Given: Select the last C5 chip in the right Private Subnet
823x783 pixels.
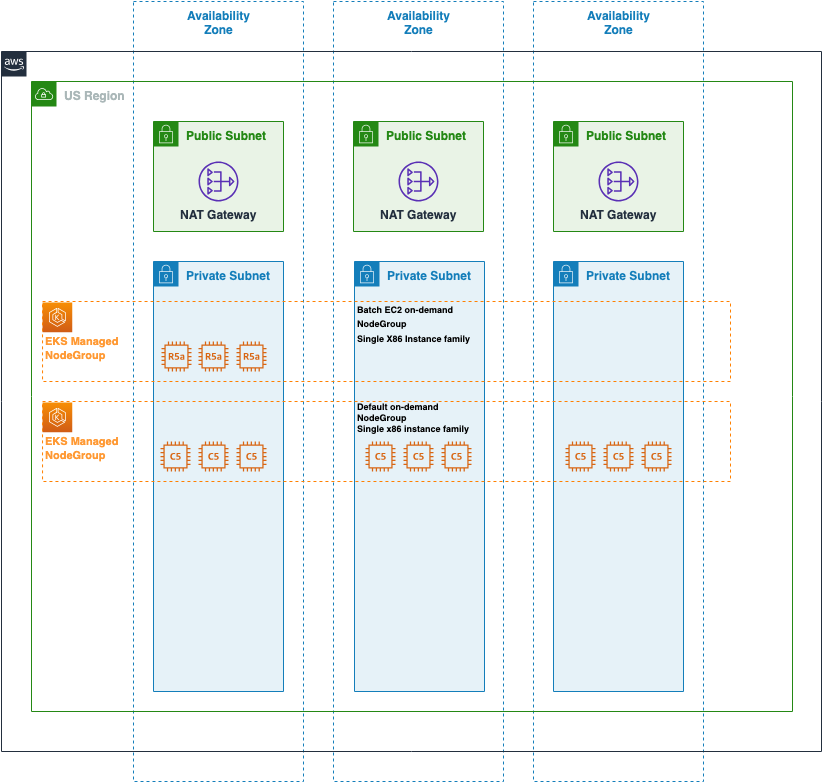Looking at the screenshot, I should (x=657, y=457).
